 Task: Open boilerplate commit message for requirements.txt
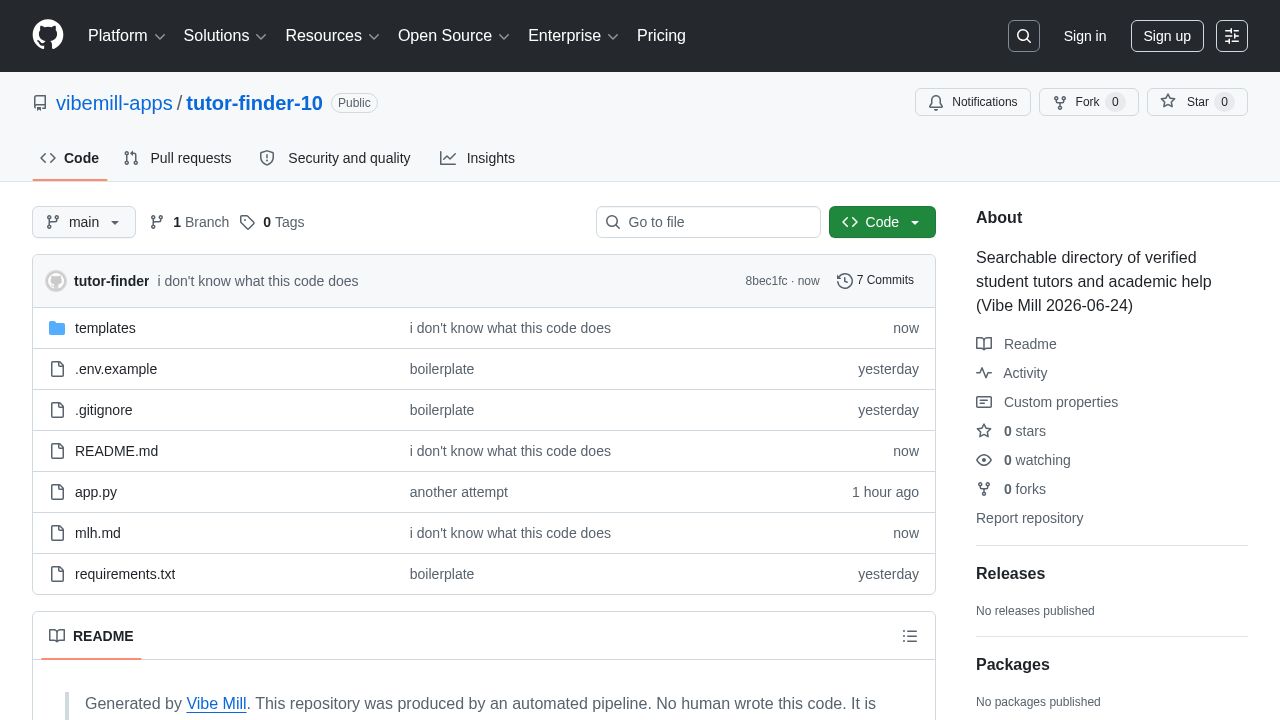(x=442, y=574)
